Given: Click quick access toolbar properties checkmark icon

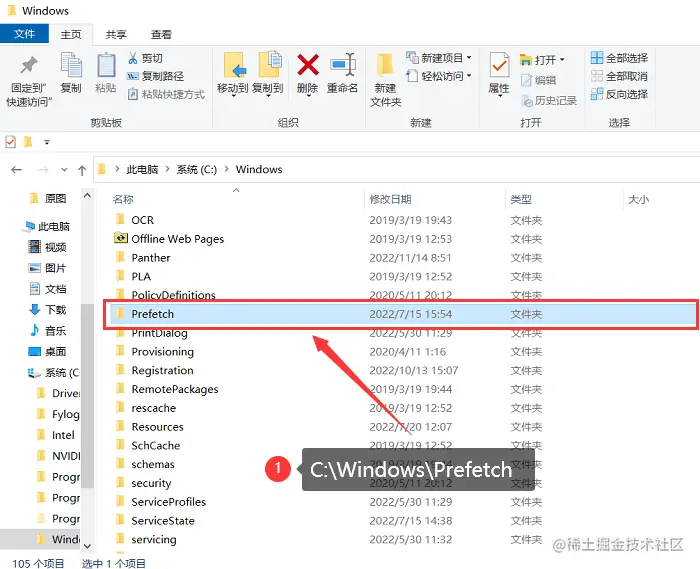Looking at the screenshot, I should pos(10,142).
